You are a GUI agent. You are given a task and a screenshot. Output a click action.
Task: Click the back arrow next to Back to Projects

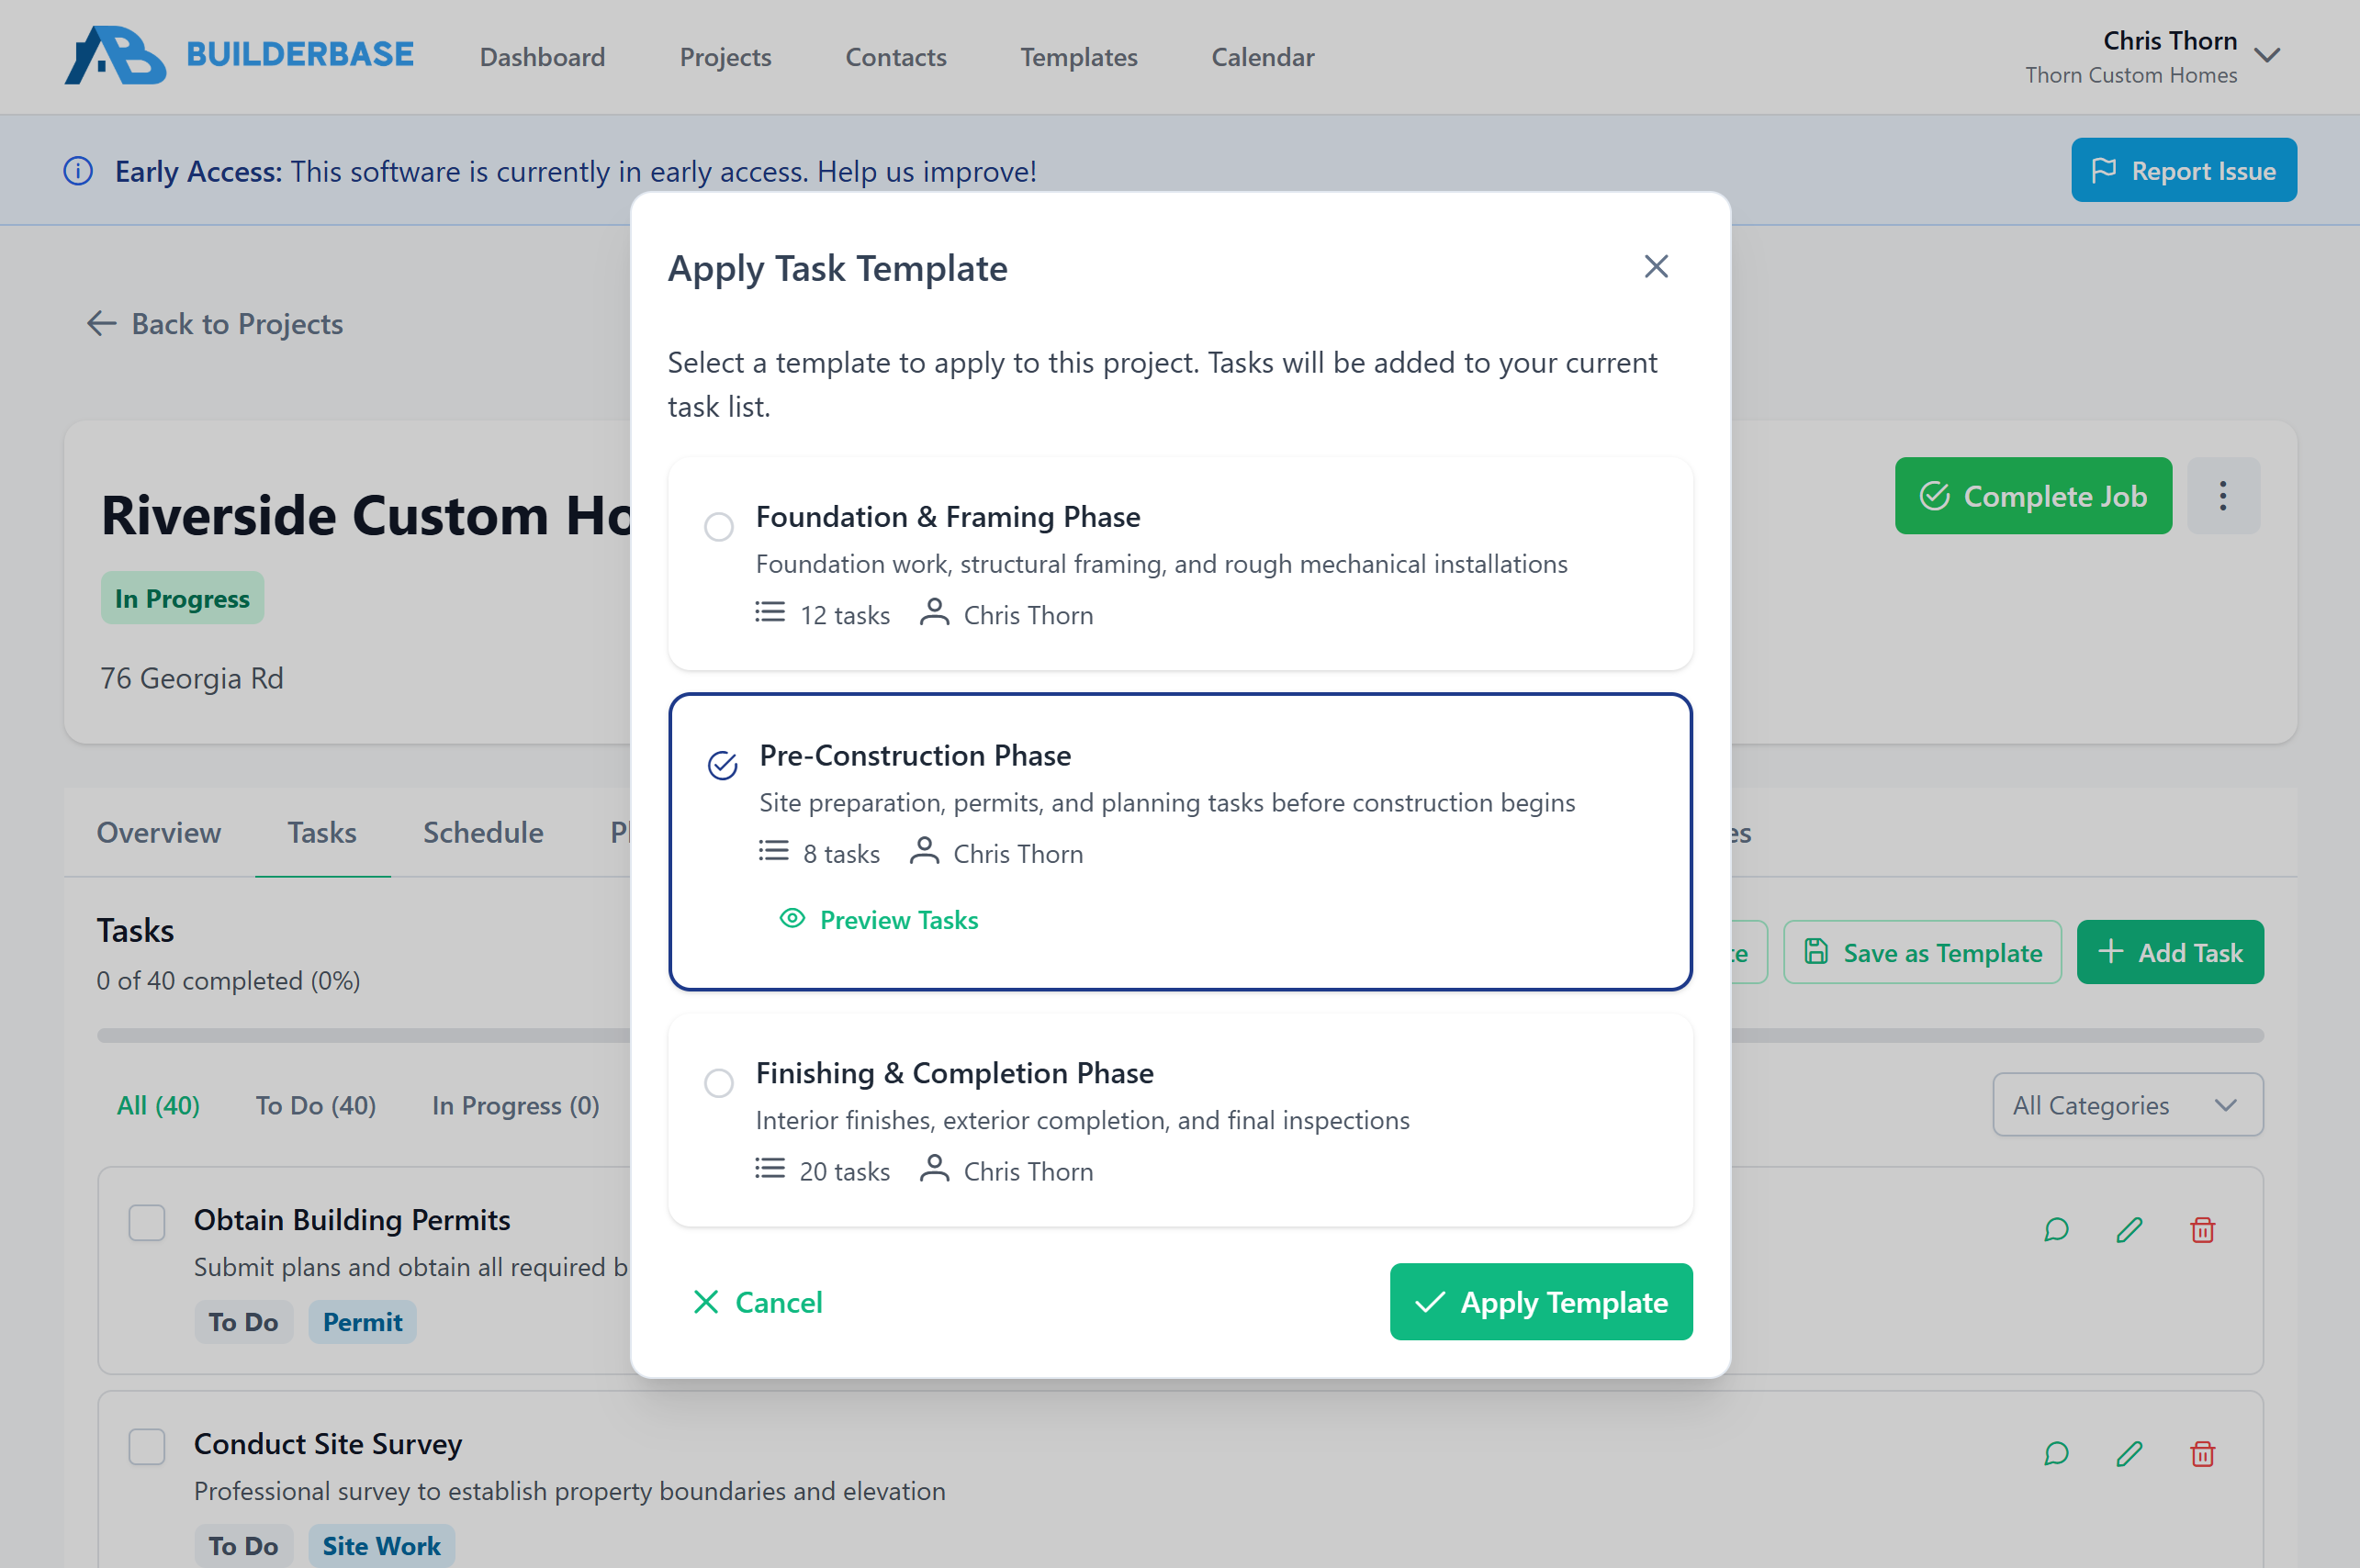(x=101, y=323)
